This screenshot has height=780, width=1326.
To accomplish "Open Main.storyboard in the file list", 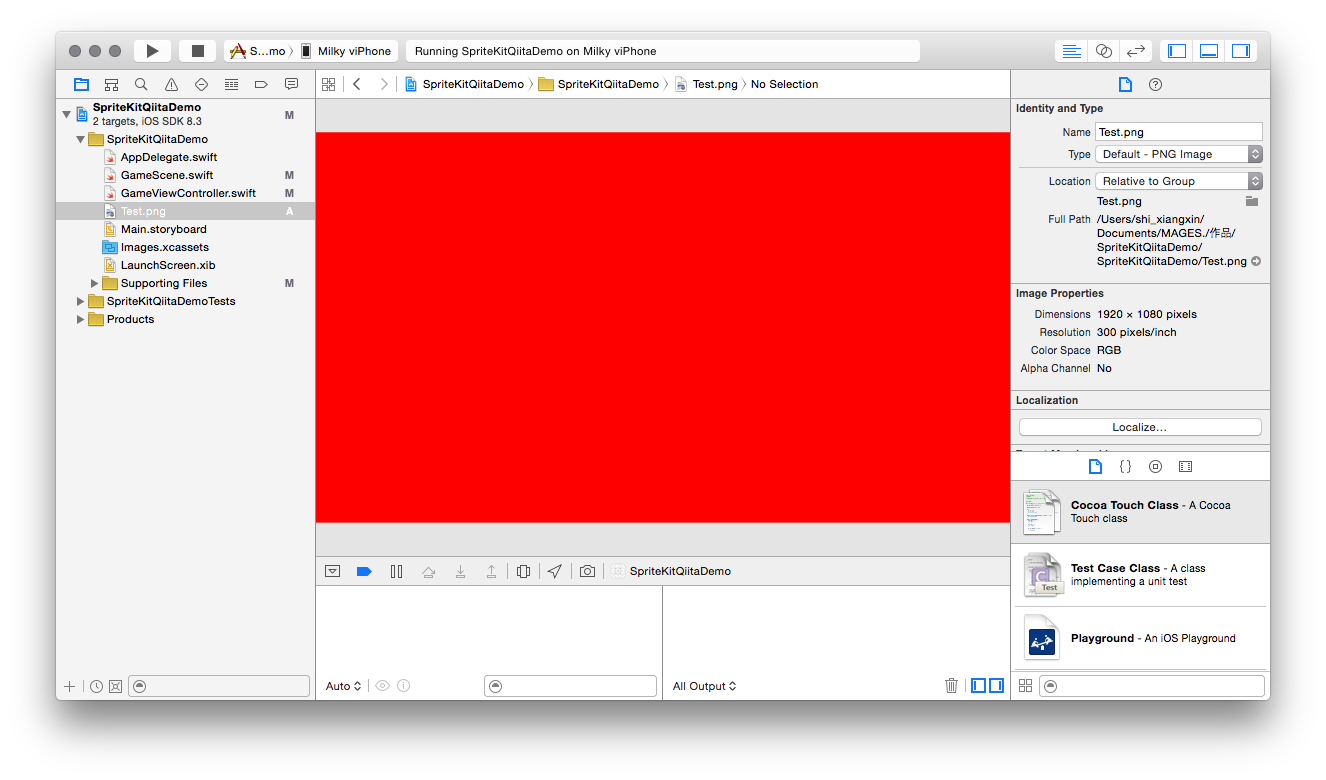I will pos(164,229).
